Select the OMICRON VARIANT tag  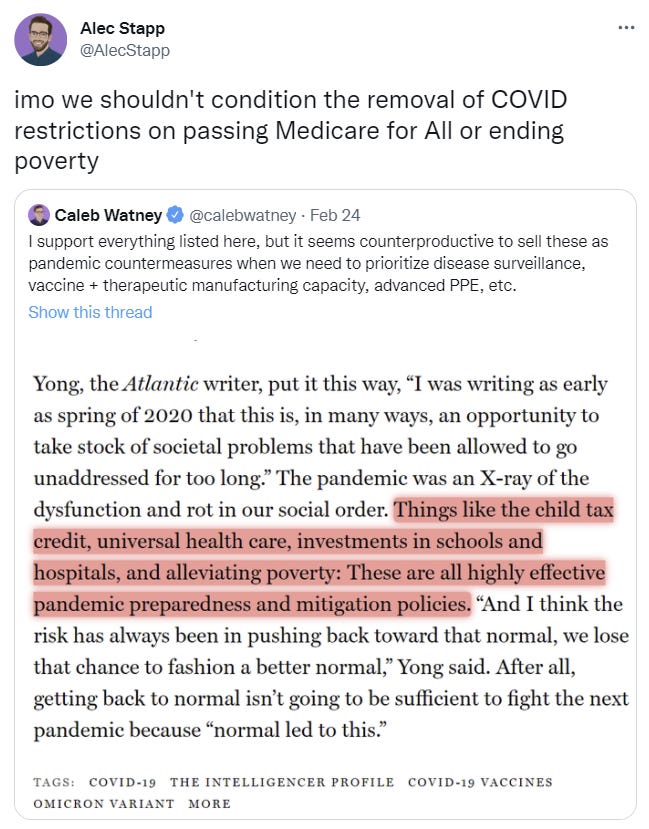(103, 804)
